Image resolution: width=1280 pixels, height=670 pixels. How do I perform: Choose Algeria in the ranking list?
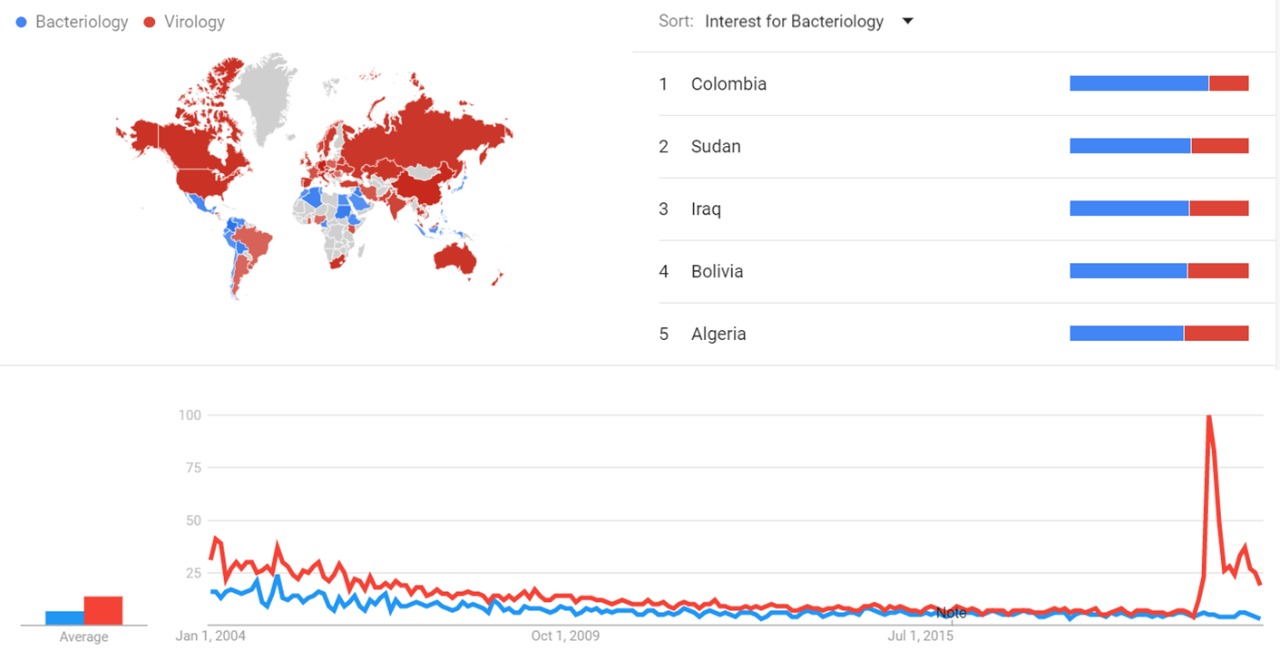(x=718, y=334)
